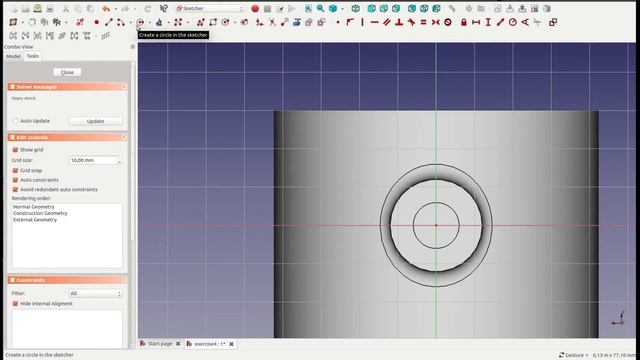Screen dimensions: 640x360
Task: Switch to the Tasks tab
Action: point(32,56)
